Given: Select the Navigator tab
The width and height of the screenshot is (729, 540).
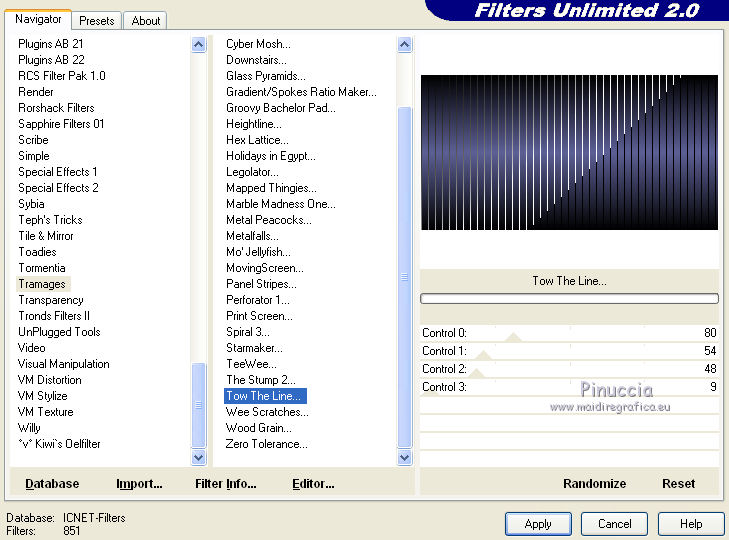Looking at the screenshot, I should 38,19.
